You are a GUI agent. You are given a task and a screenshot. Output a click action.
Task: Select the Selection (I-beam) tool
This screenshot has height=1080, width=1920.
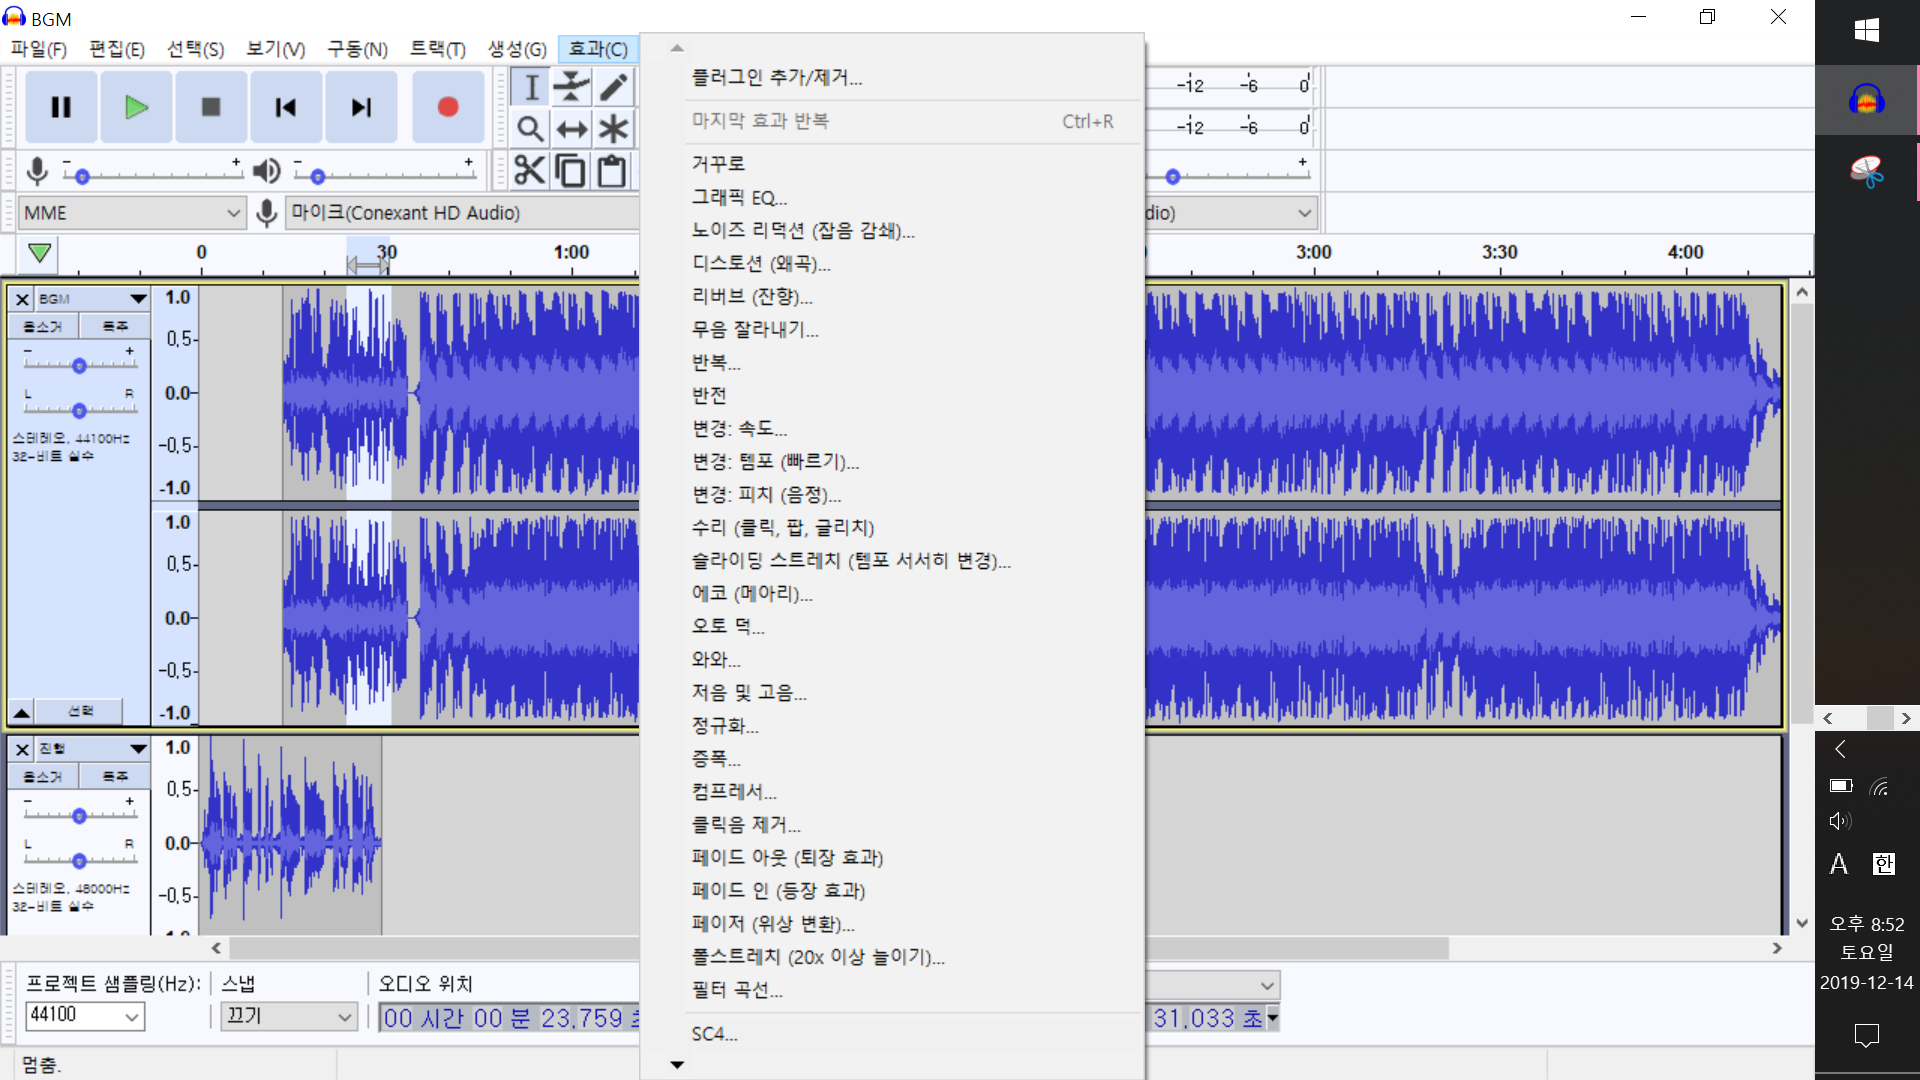[x=531, y=87]
